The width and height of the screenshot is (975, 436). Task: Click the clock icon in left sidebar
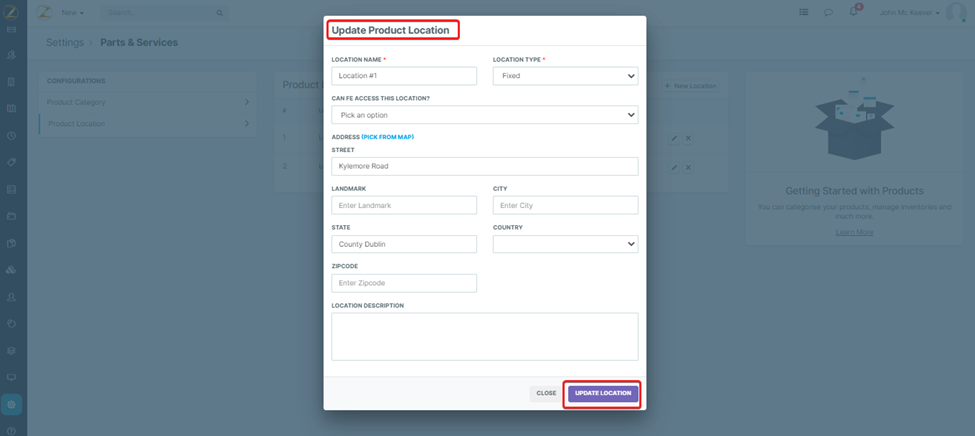click(x=12, y=135)
